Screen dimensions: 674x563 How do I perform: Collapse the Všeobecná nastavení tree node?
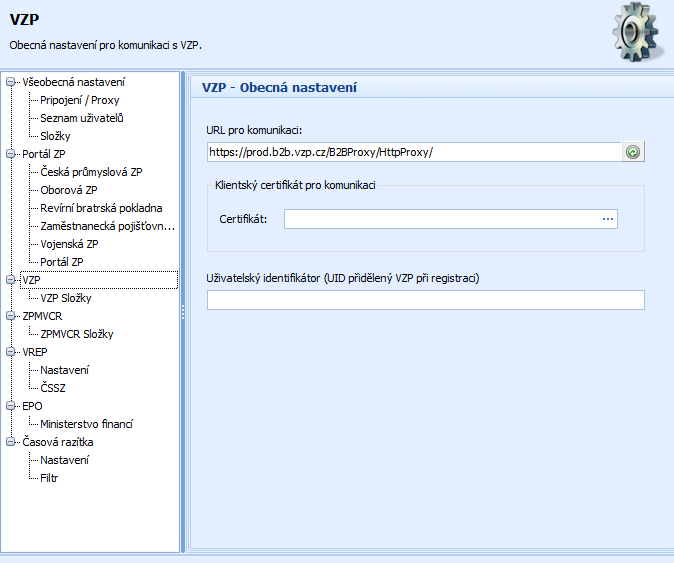click(10, 82)
